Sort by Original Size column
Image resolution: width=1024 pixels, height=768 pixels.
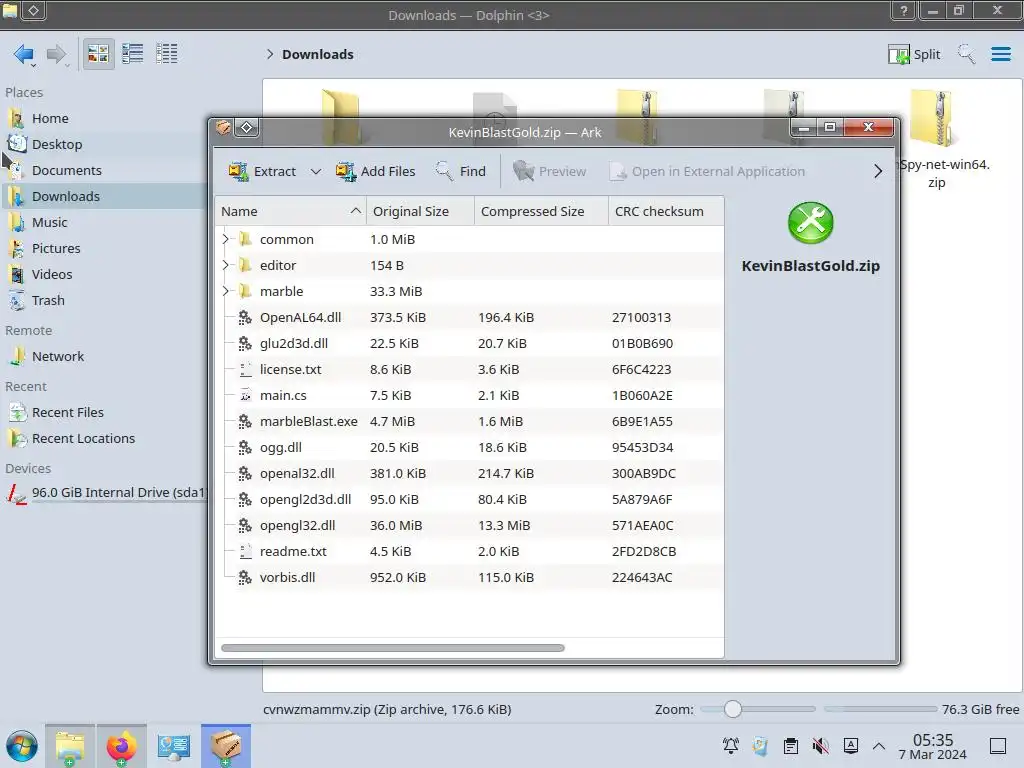[x=420, y=211]
